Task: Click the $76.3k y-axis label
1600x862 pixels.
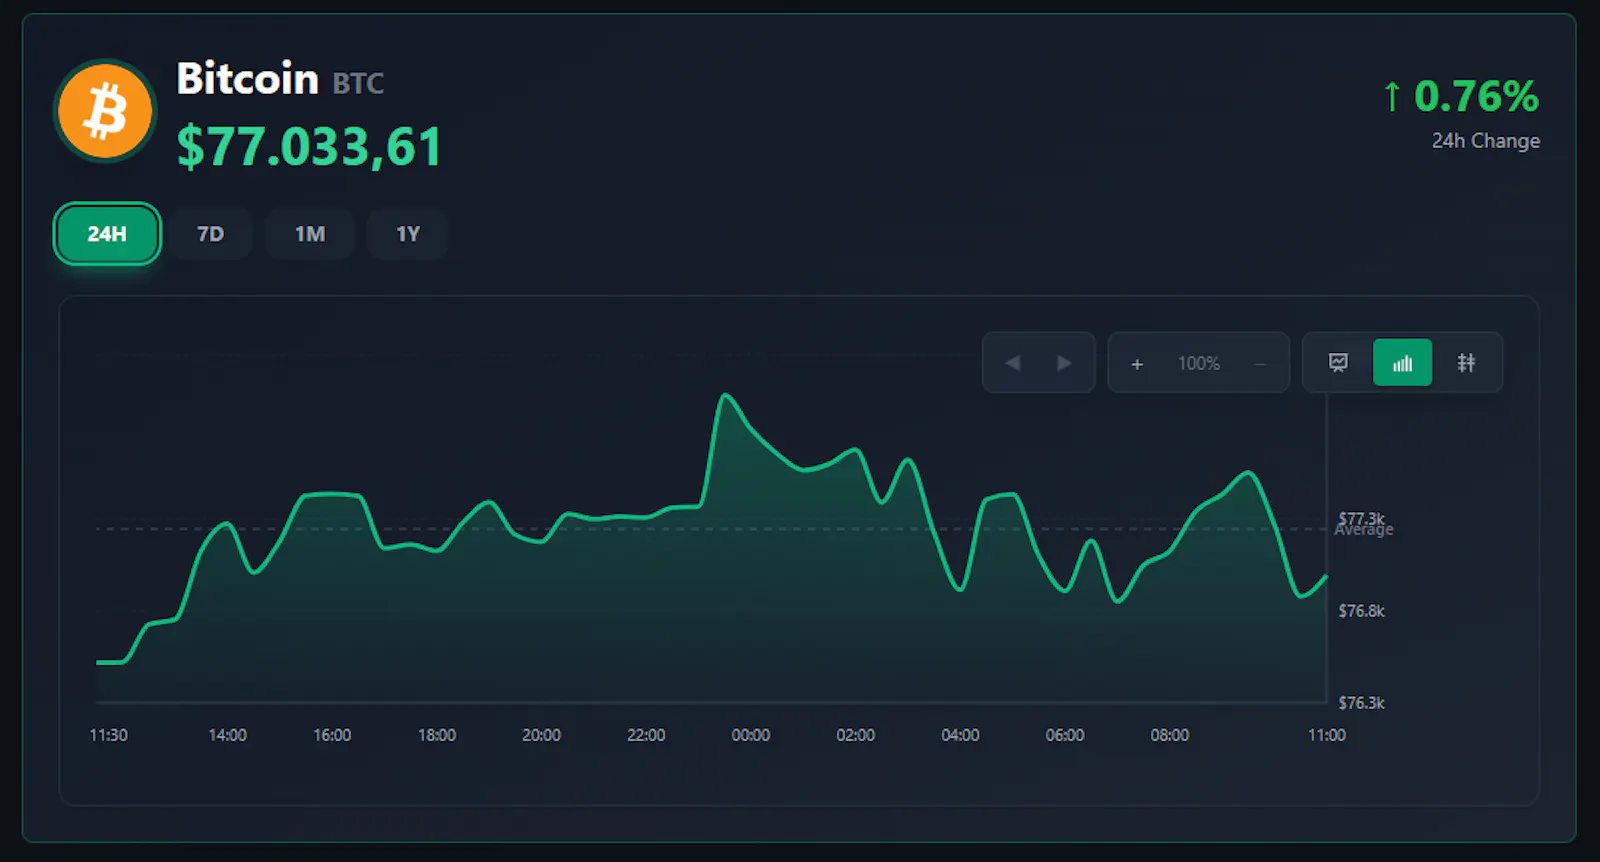Action: click(x=1361, y=703)
